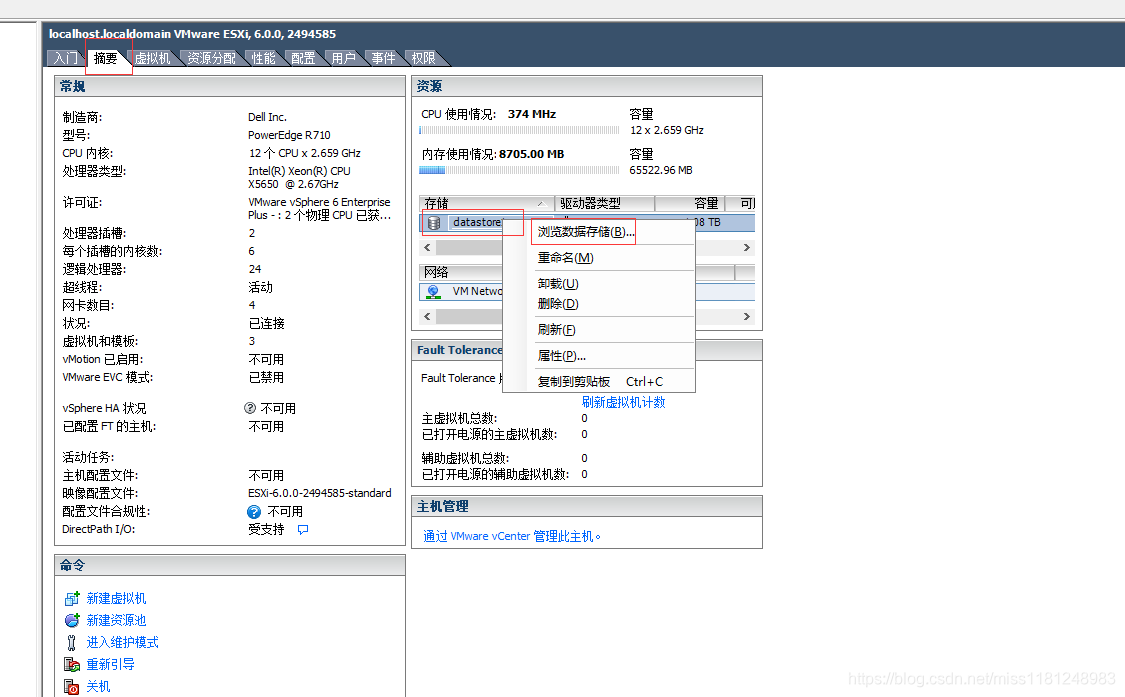Switch to the 用户 (Users) tab
This screenshot has height=697, width=1125.
[343, 58]
